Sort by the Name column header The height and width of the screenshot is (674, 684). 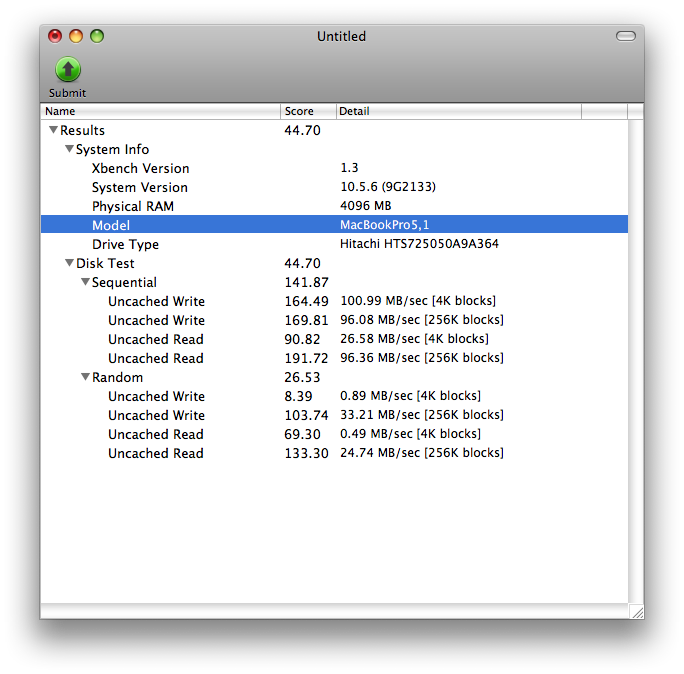click(161, 111)
